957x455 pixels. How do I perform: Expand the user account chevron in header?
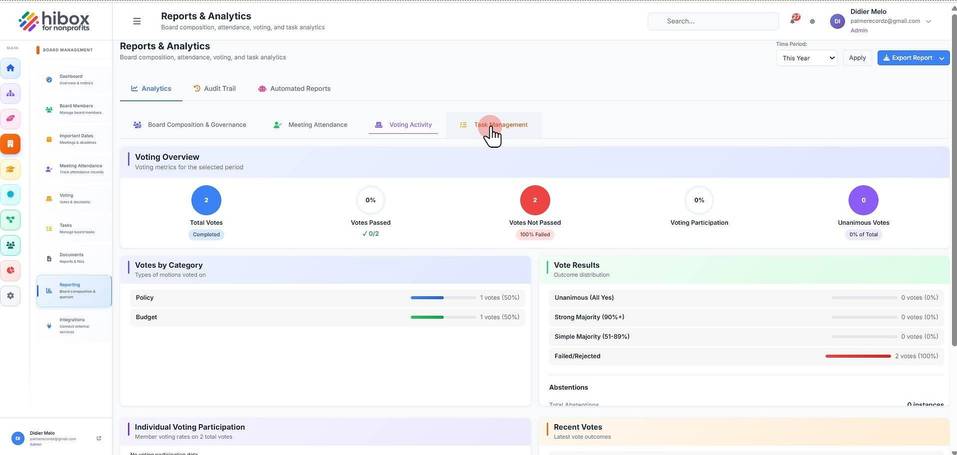(x=929, y=21)
